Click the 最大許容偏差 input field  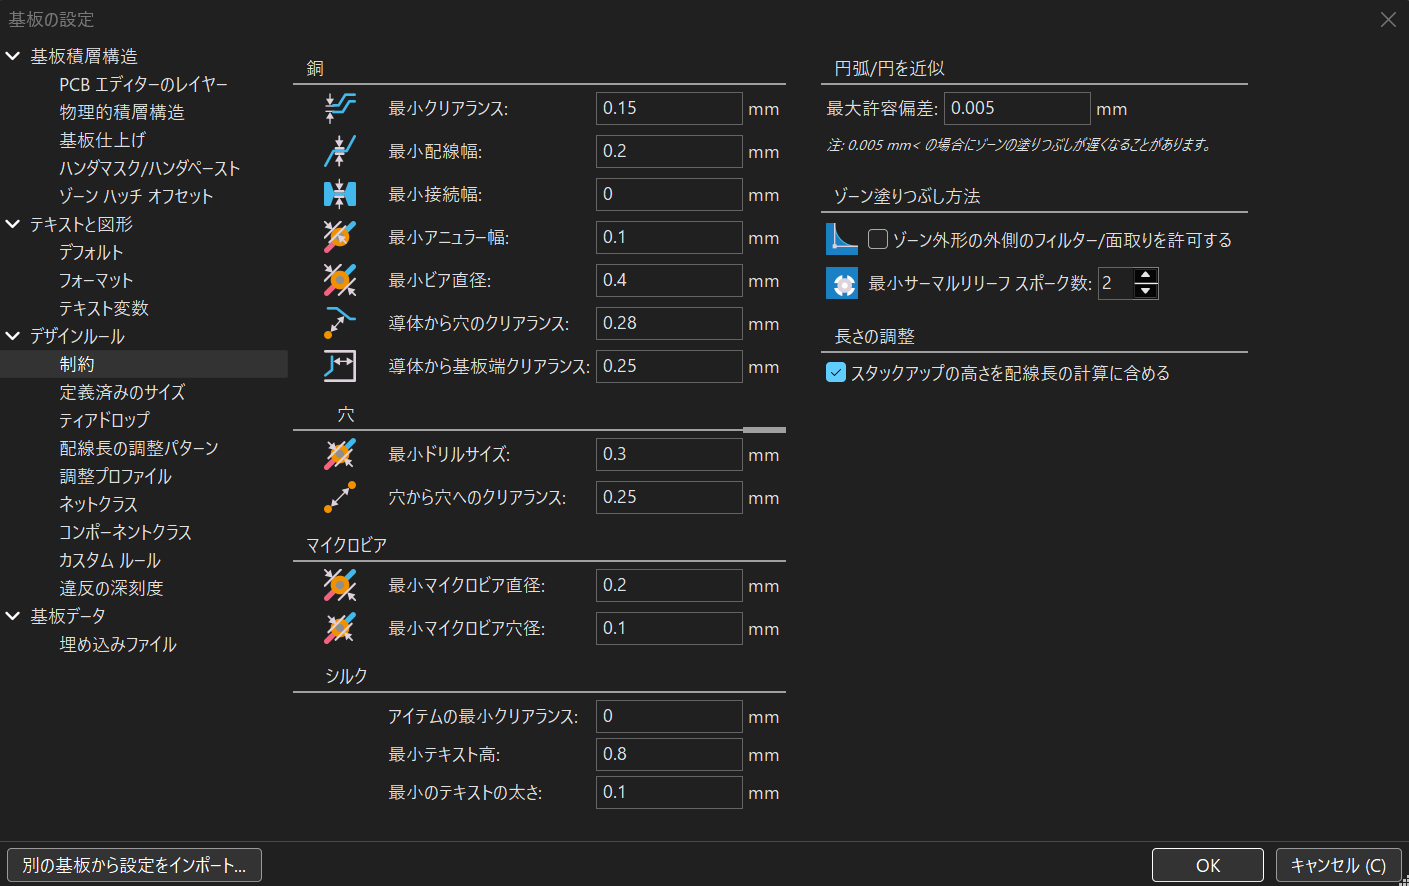coord(1017,108)
